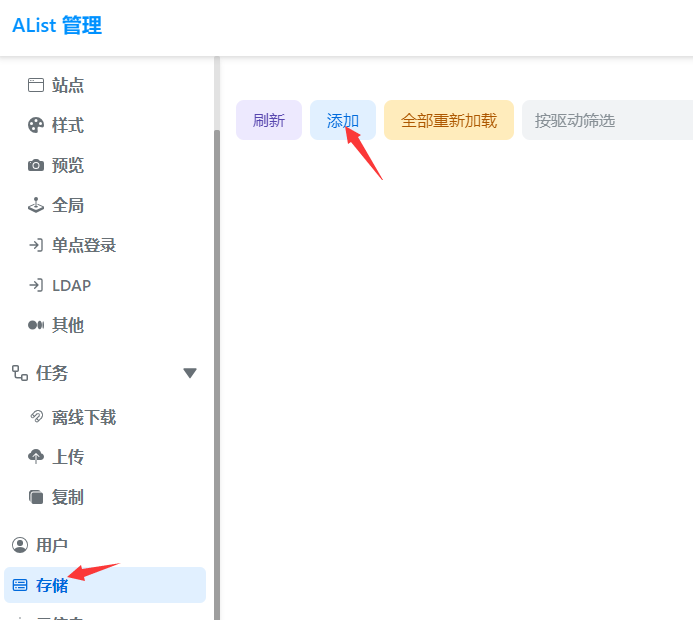This screenshot has width=693, height=620.
Task: Click the 全部重新加载 button
Action: 449,120
